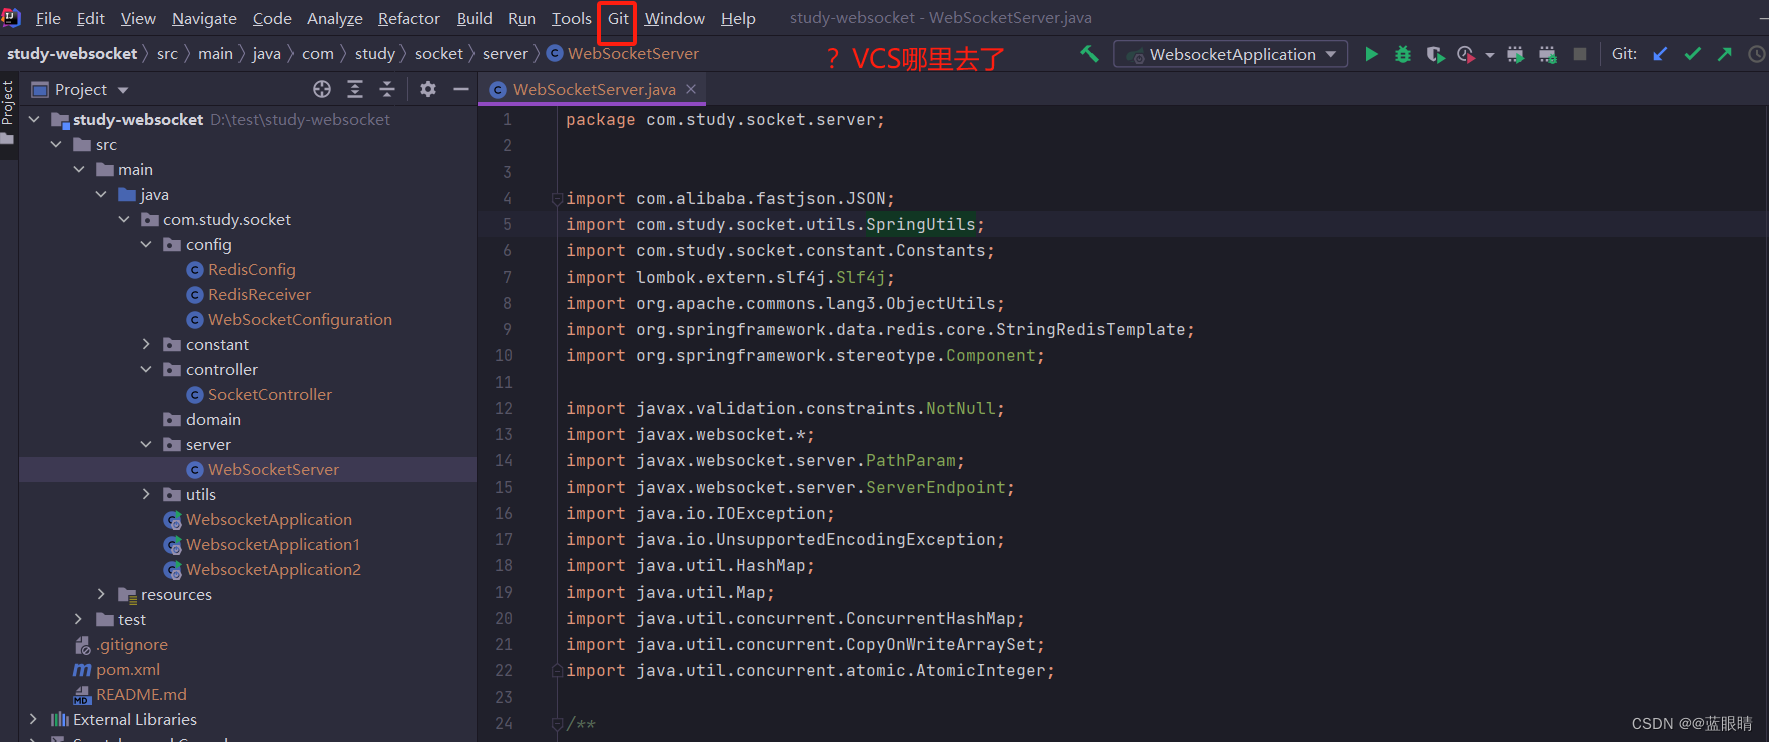Open the Edit menu
The image size is (1769, 742).
point(91,18)
